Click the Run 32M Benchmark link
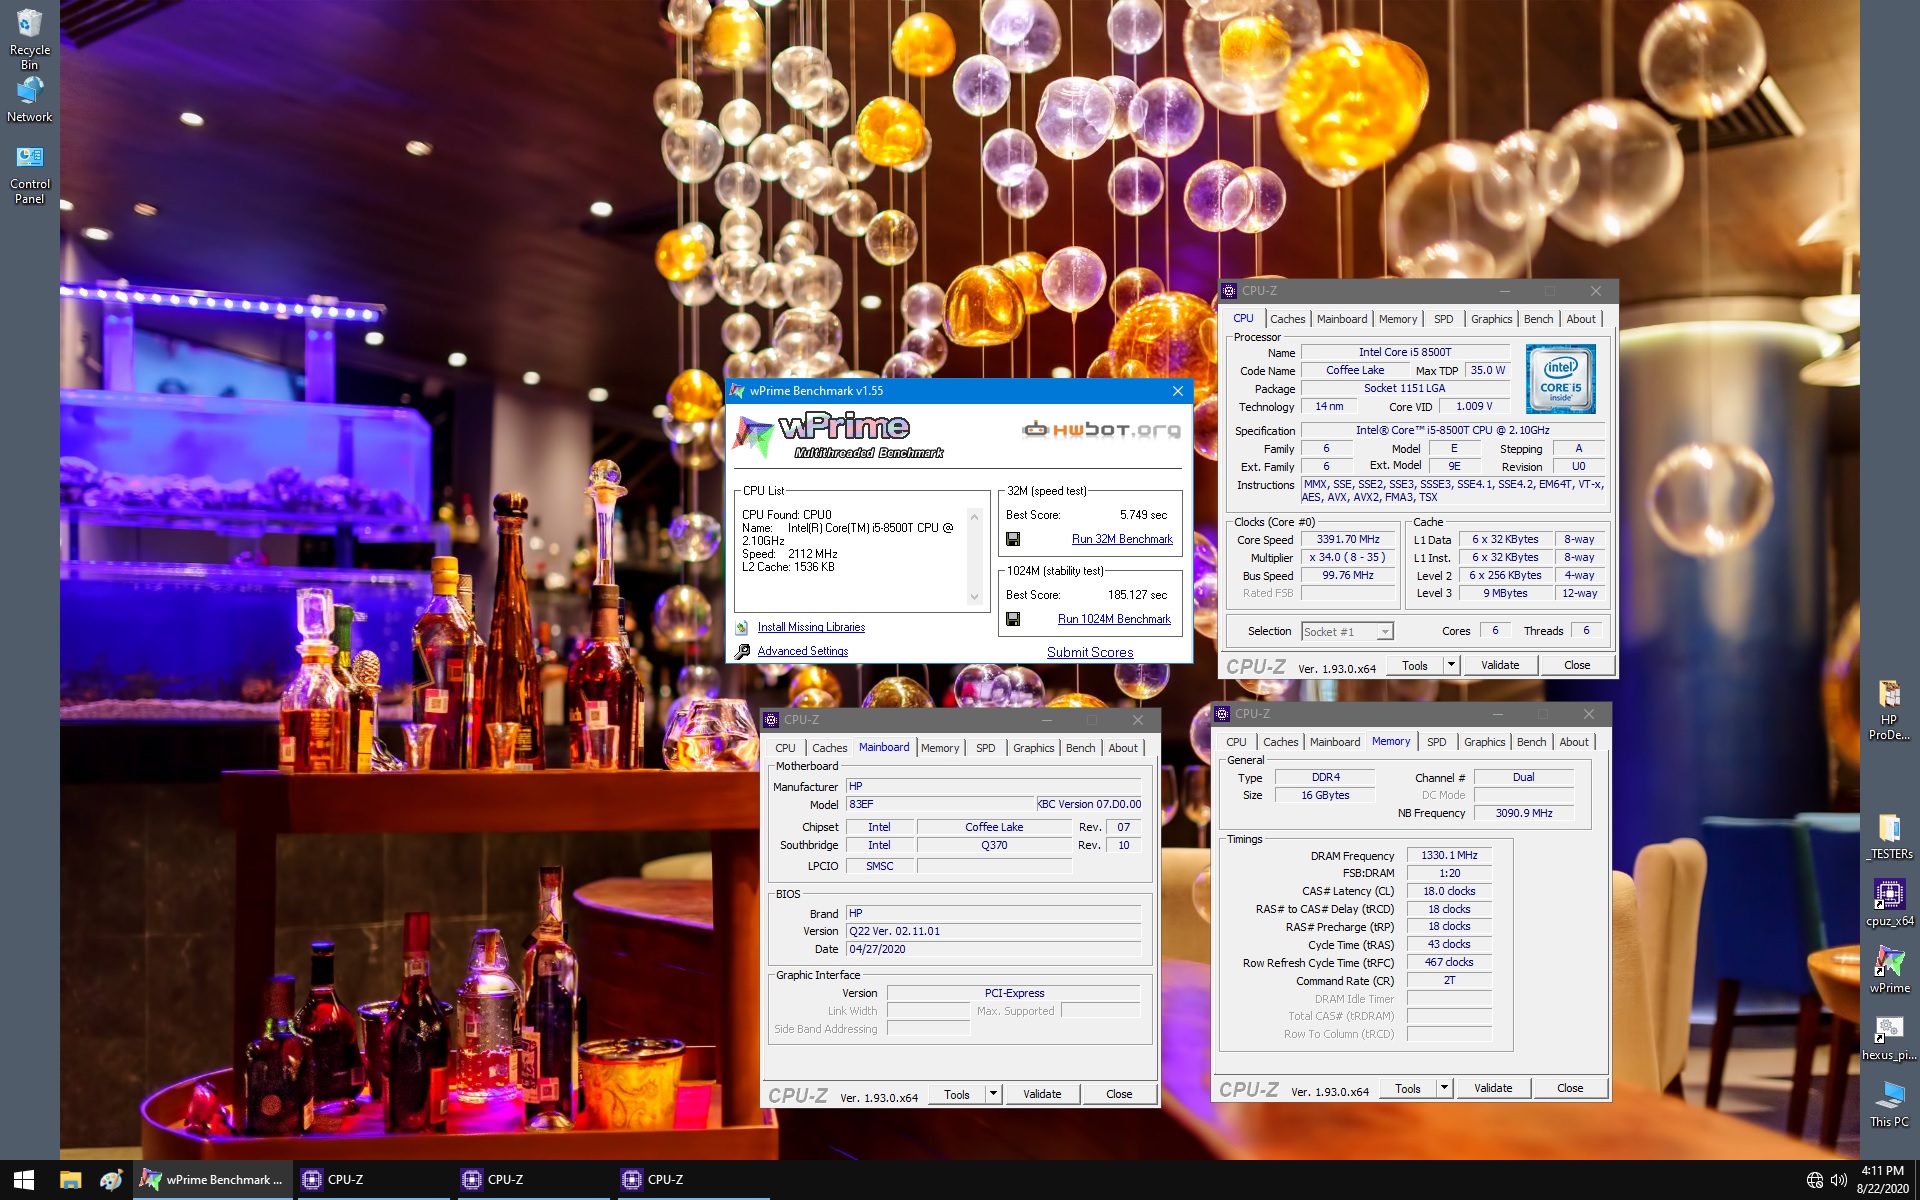This screenshot has width=1920, height=1200. click(x=1122, y=539)
